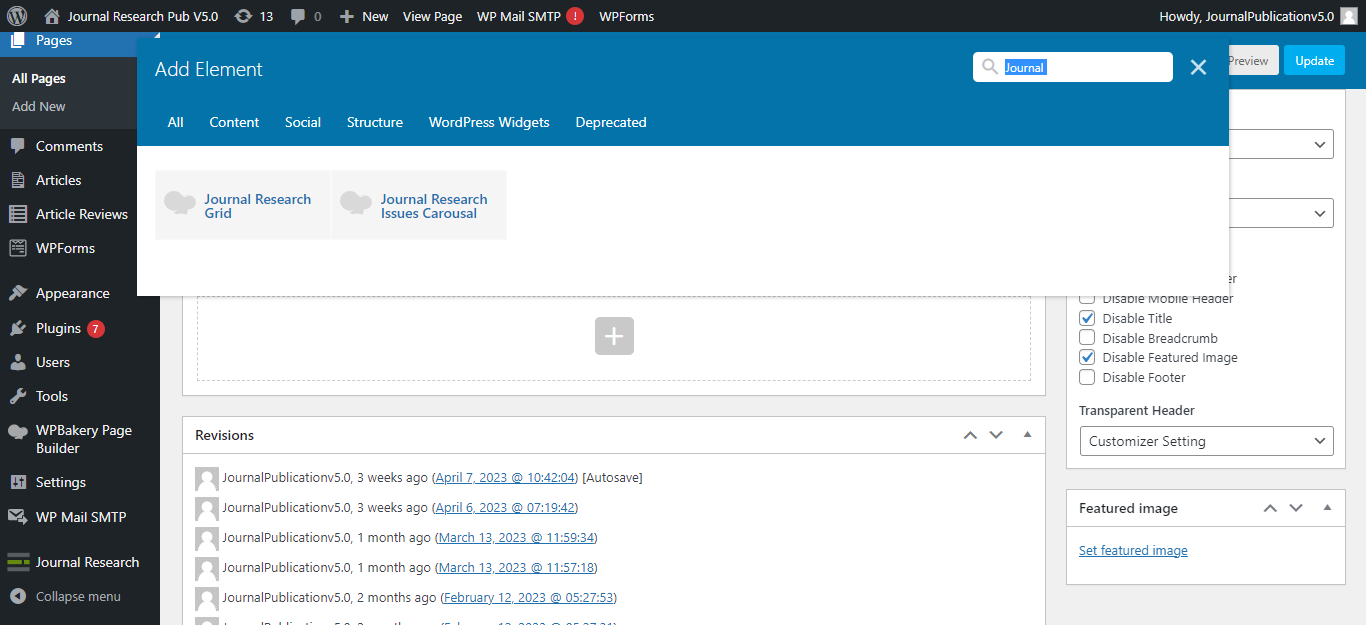Open WPForms in admin bar
Screen dimensions: 1366x625
click(626, 16)
